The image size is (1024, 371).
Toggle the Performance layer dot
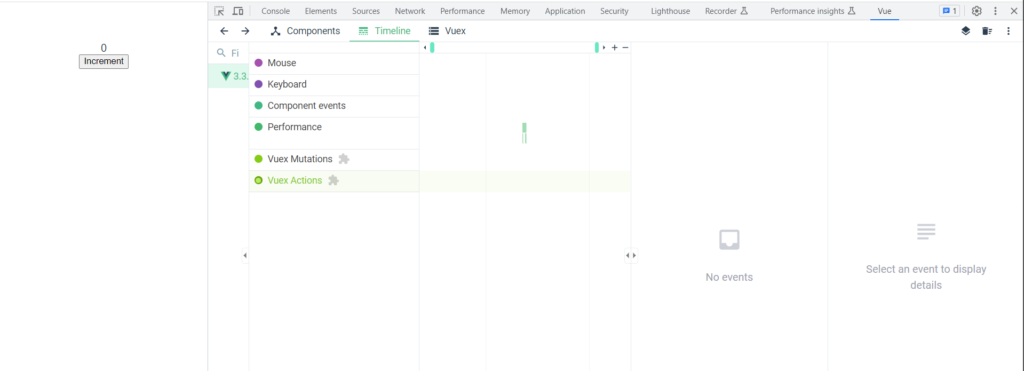click(259, 127)
